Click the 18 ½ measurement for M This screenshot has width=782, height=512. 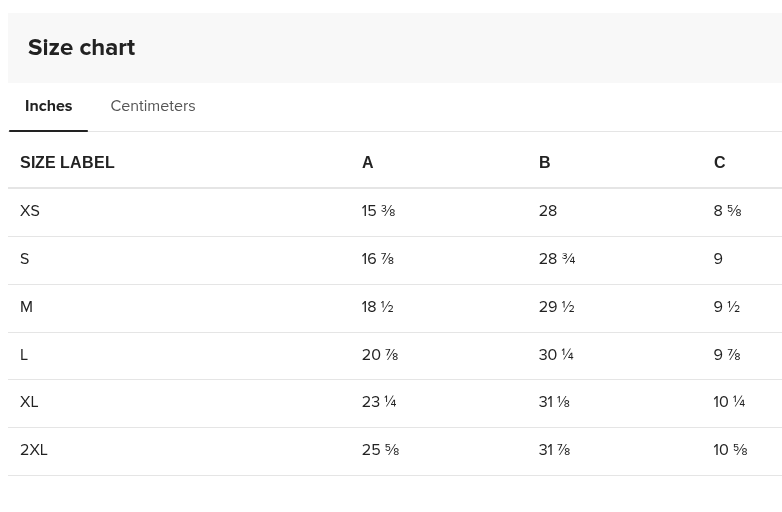[377, 307]
